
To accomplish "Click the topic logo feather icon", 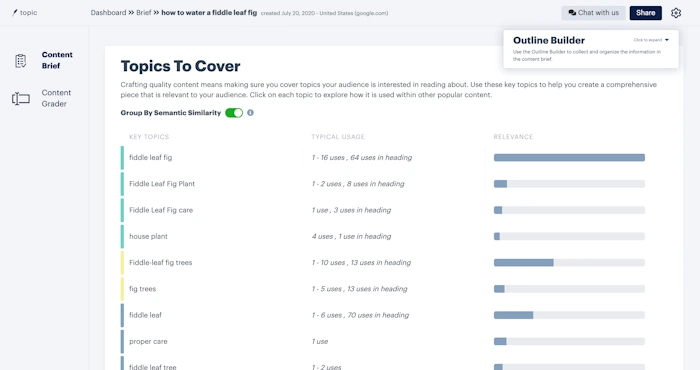I will click(15, 13).
